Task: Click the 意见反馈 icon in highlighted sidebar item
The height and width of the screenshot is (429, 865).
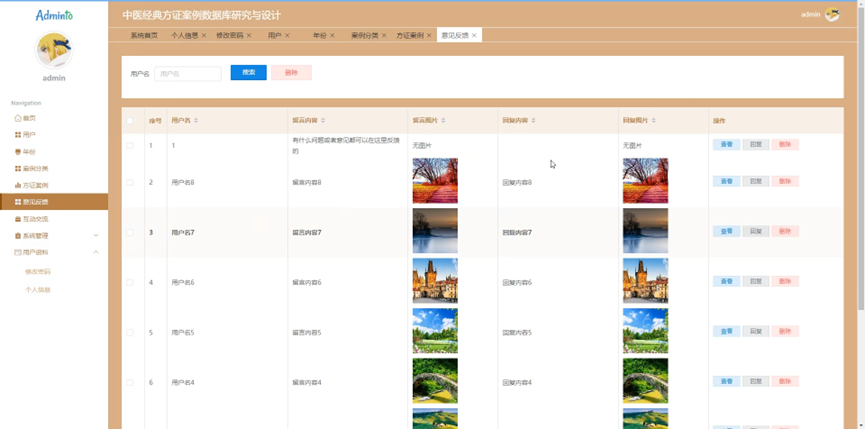Action: [18, 202]
